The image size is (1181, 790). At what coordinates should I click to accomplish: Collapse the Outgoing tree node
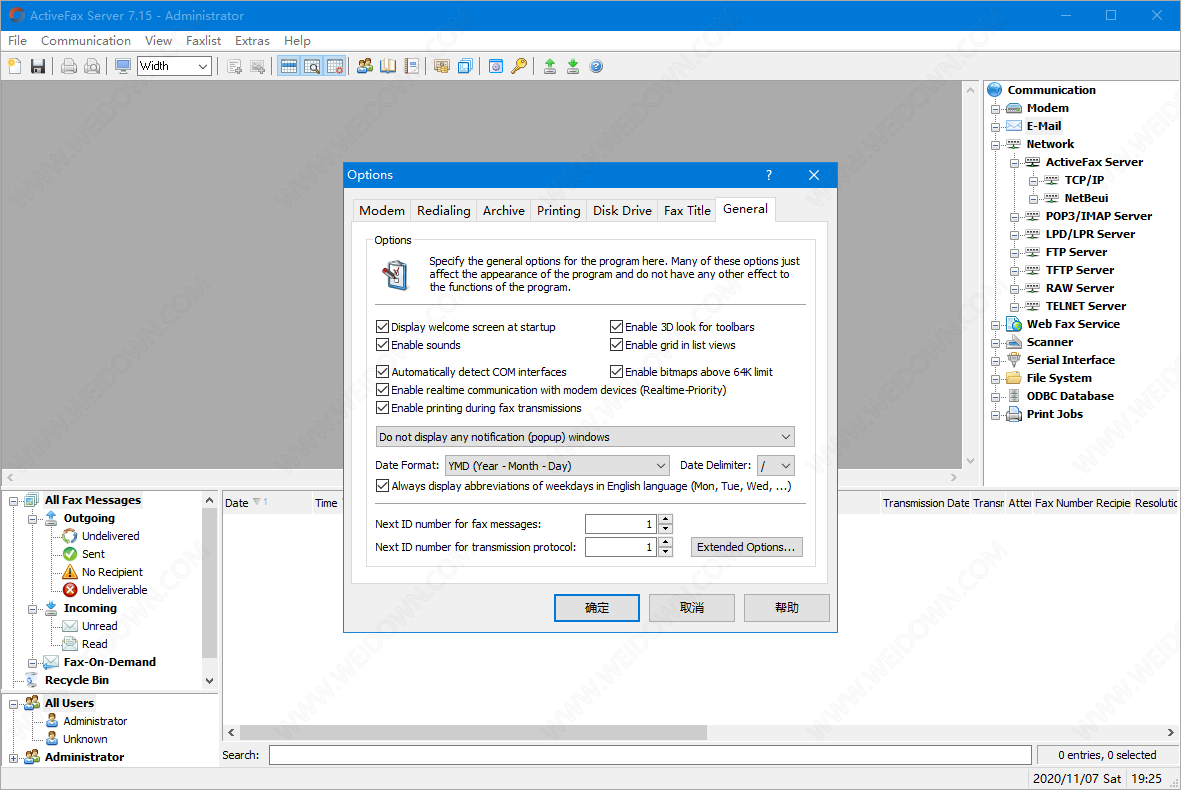[32, 519]
